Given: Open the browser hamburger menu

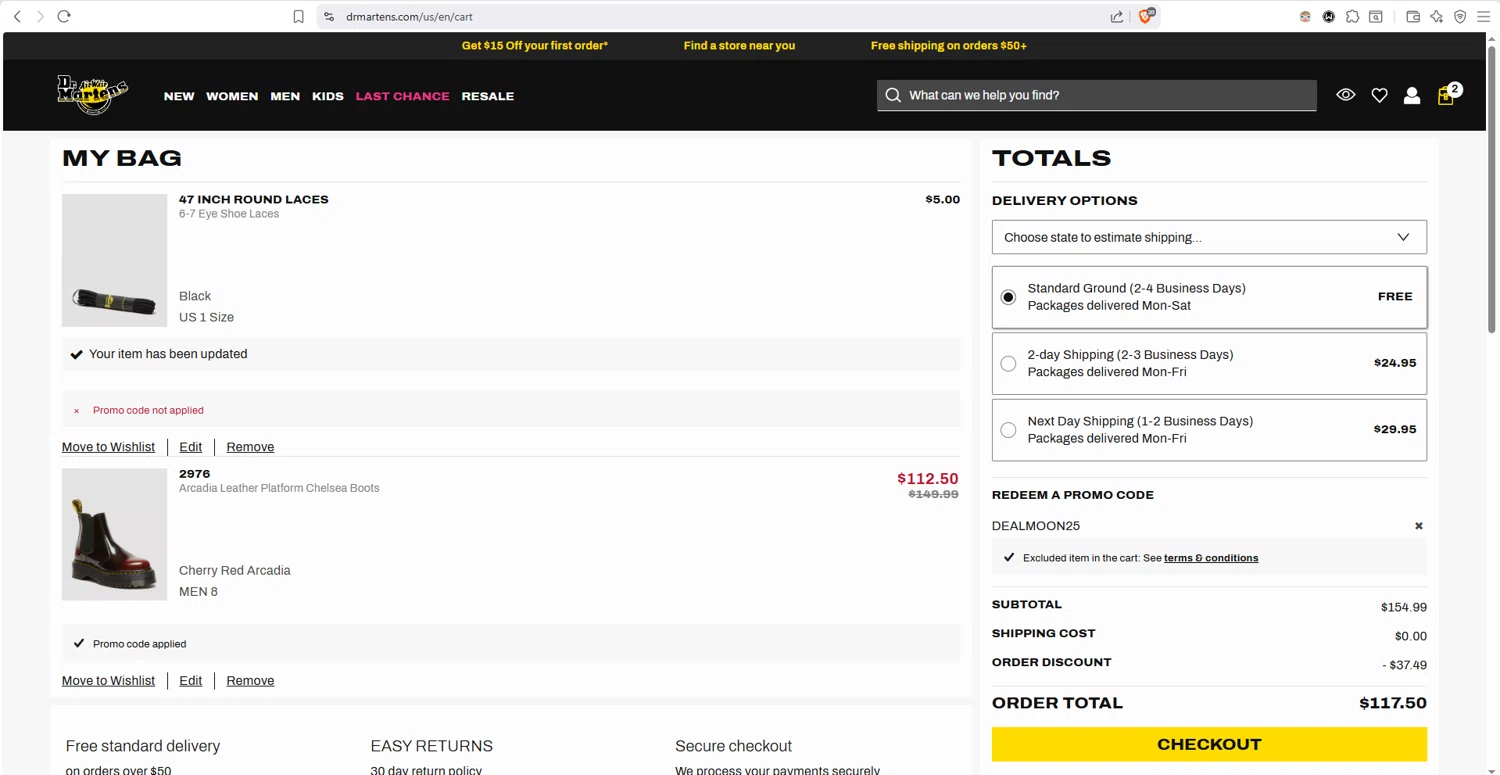Looking at the screenshot, I should (1484, 16).
